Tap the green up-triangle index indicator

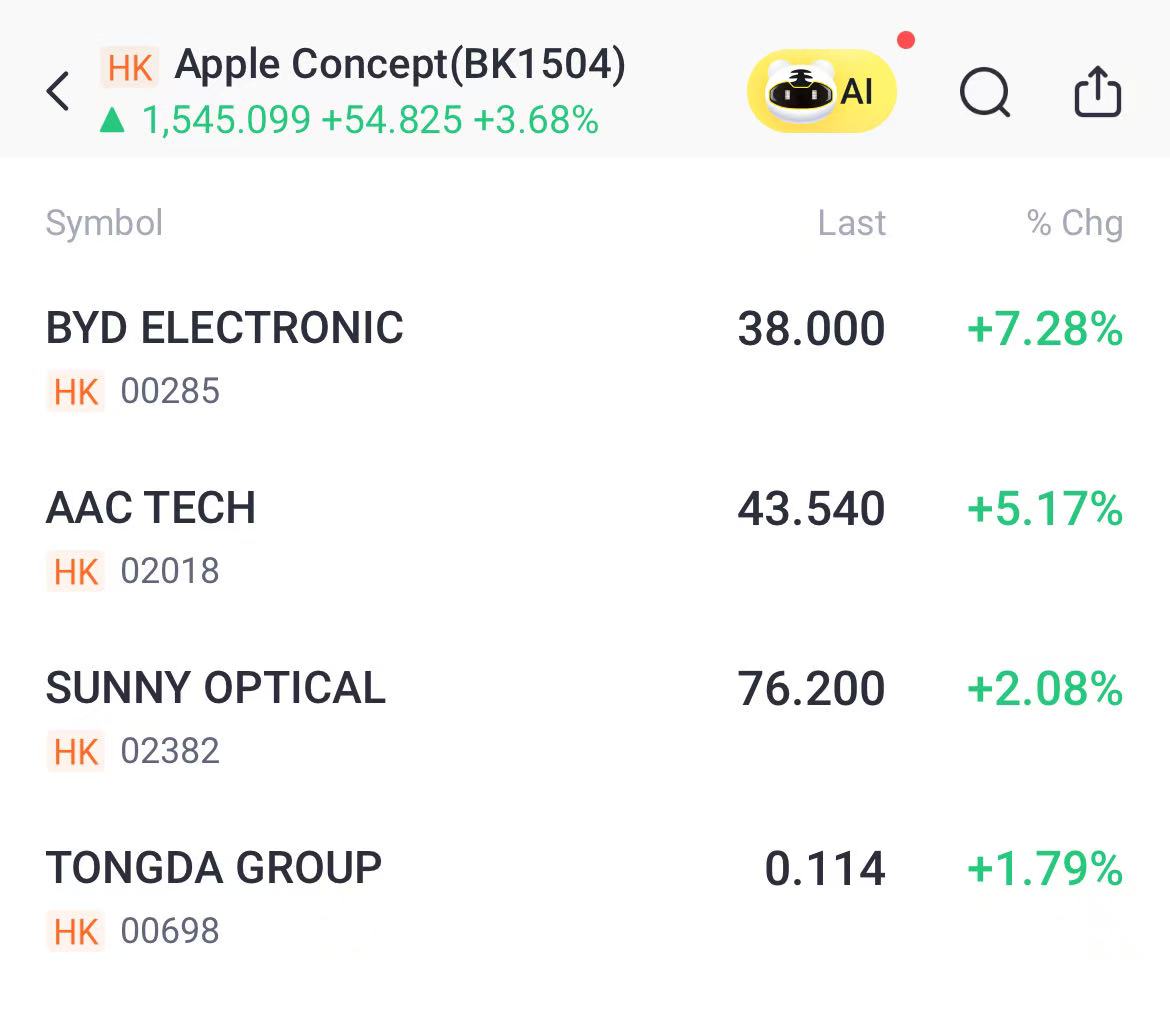tap(113, 121)
